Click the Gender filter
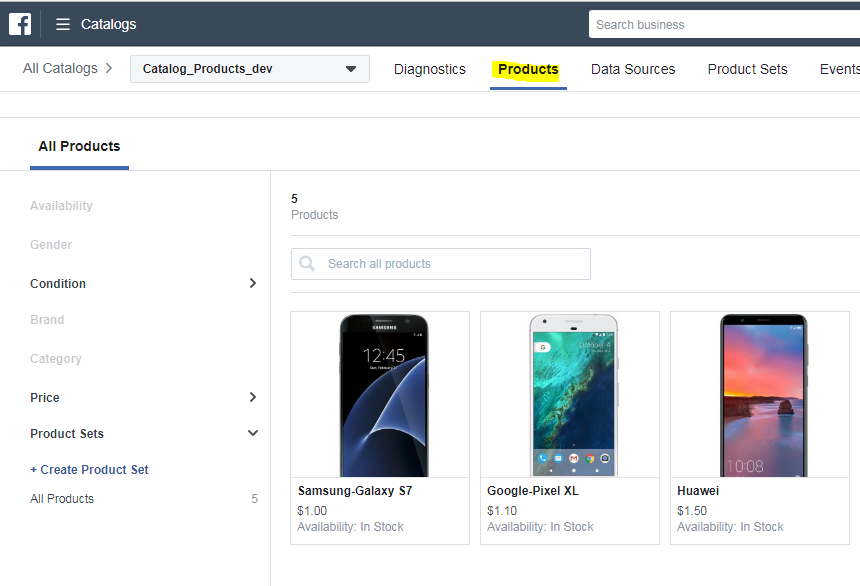The image size is (860, 586). point(51,245)
